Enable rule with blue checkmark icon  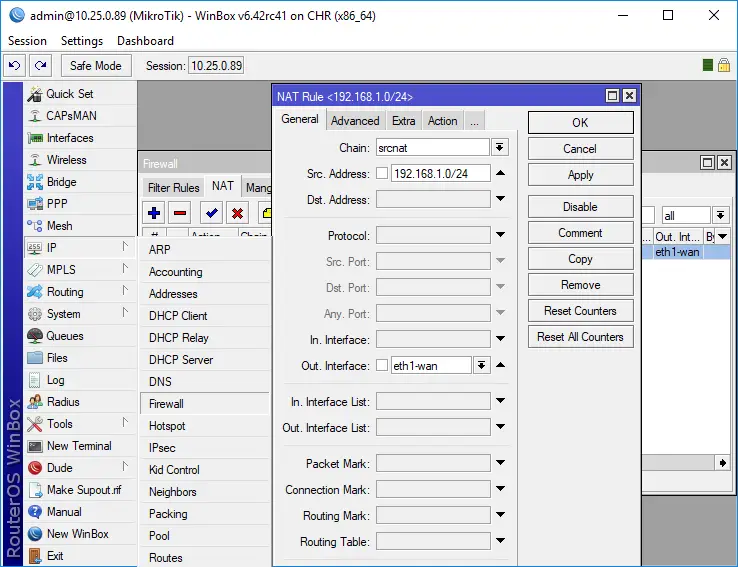coord(211,213)
